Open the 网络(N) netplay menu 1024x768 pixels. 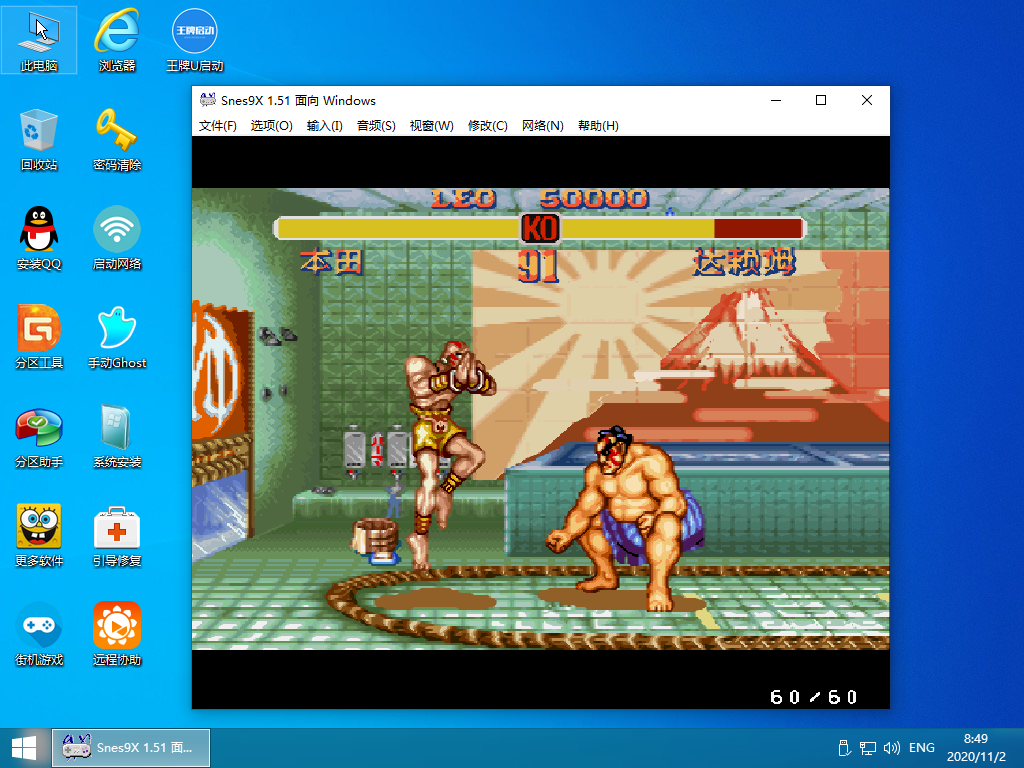pos(543,125)
